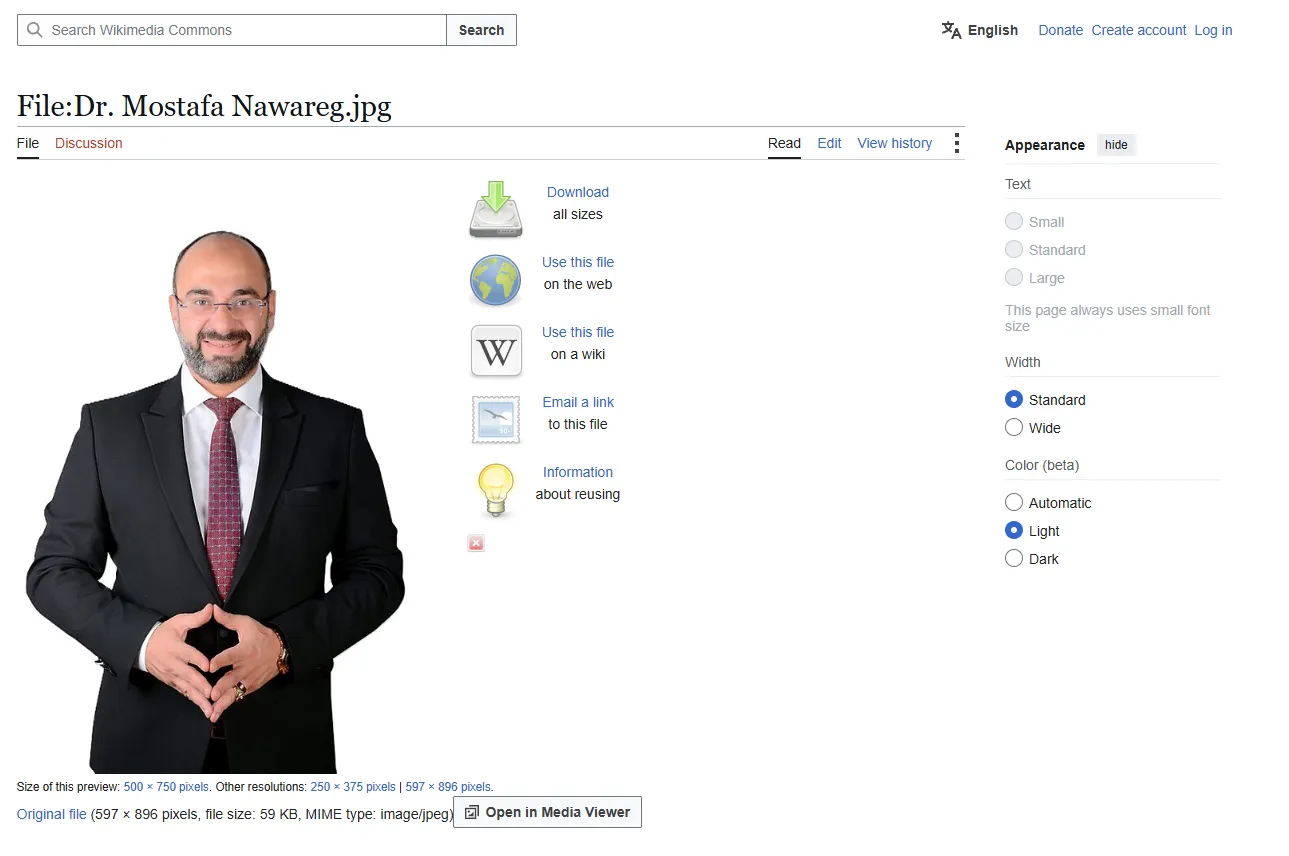The image size is (1289, 856).
Task: Click the magnifier icon in search box
Action: [35, 30]
